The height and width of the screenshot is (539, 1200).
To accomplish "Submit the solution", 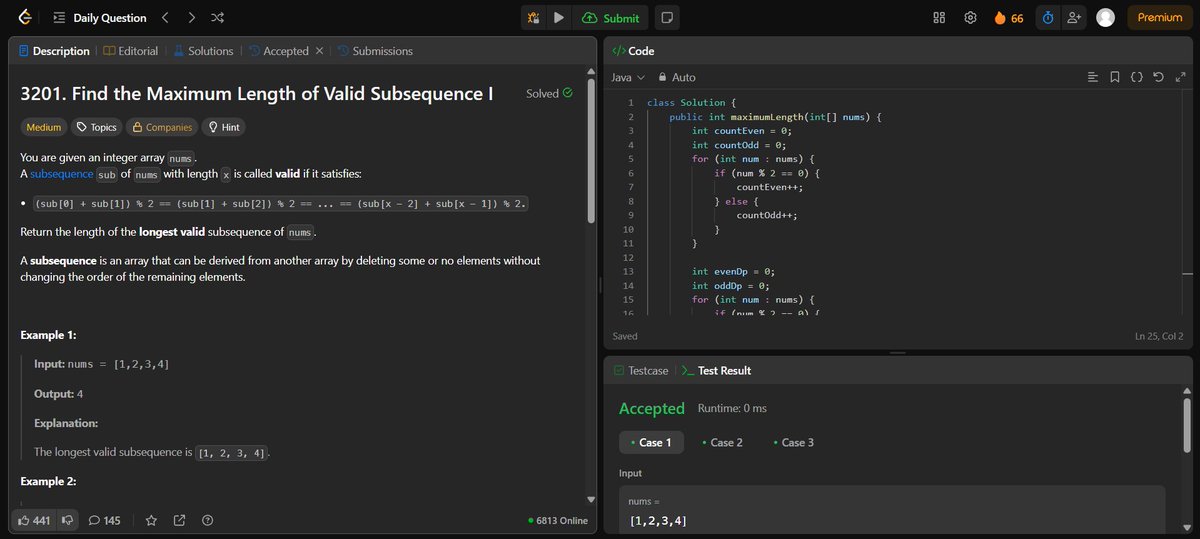I will tap(610, 18).
